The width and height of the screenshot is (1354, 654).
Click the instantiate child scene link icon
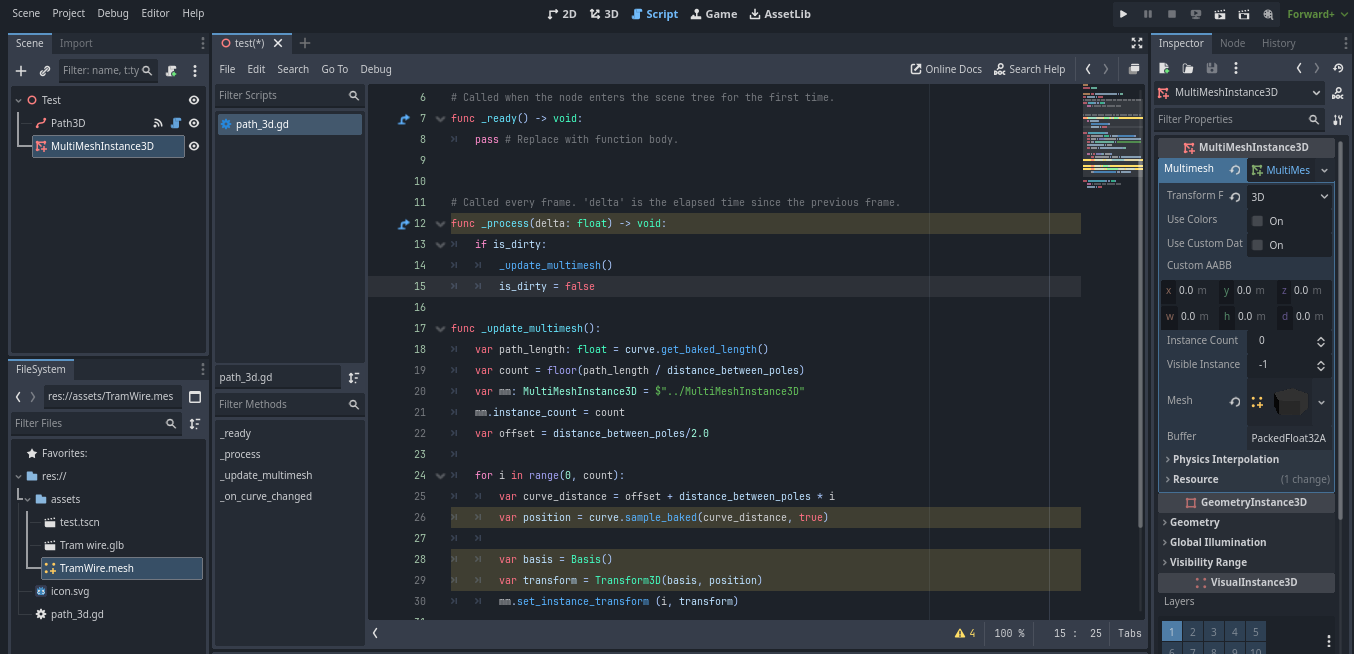click(x=45, y=71)
